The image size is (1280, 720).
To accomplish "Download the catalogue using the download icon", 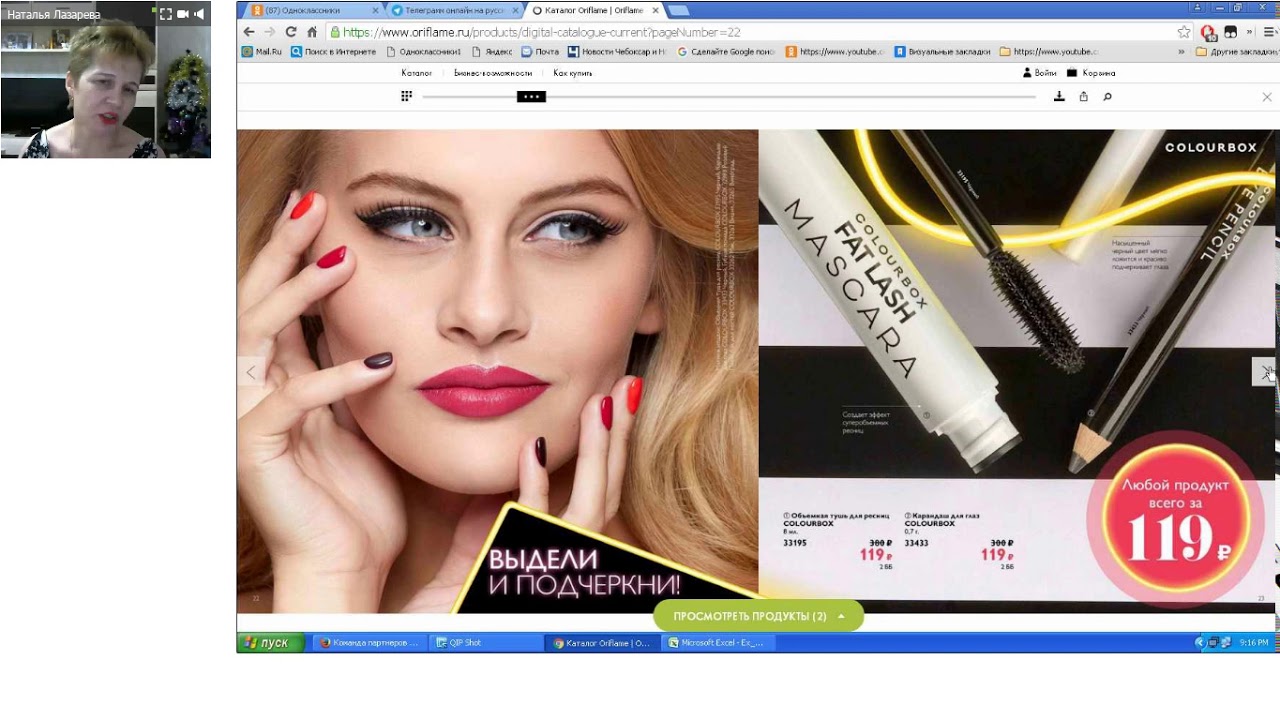I will pyautogui.click(x=1059, y=97).
